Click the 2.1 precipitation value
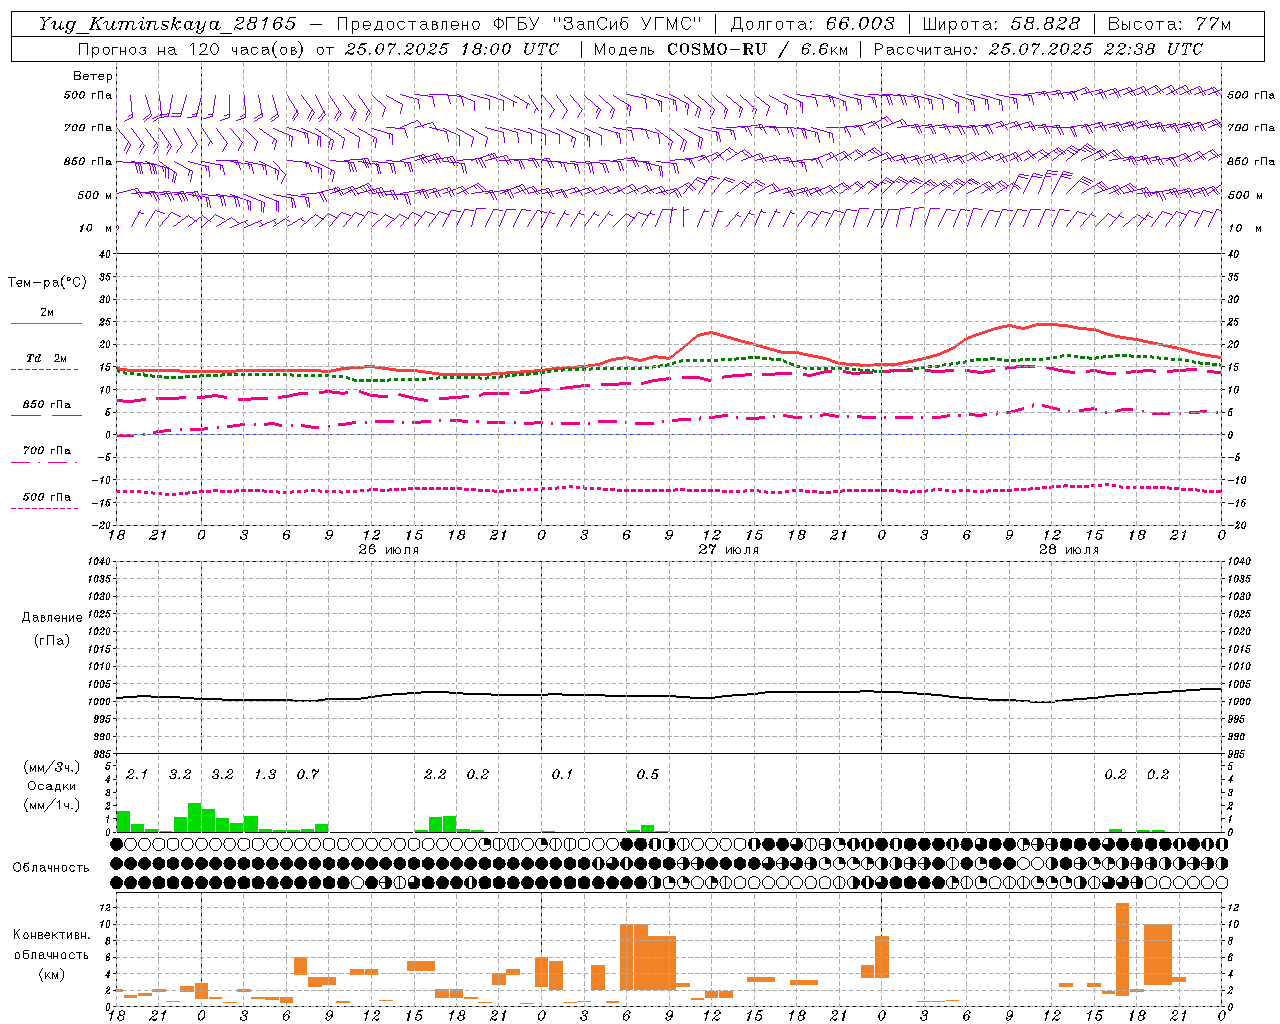Viewport: 1280px width, 1024px height. [137, 774]
